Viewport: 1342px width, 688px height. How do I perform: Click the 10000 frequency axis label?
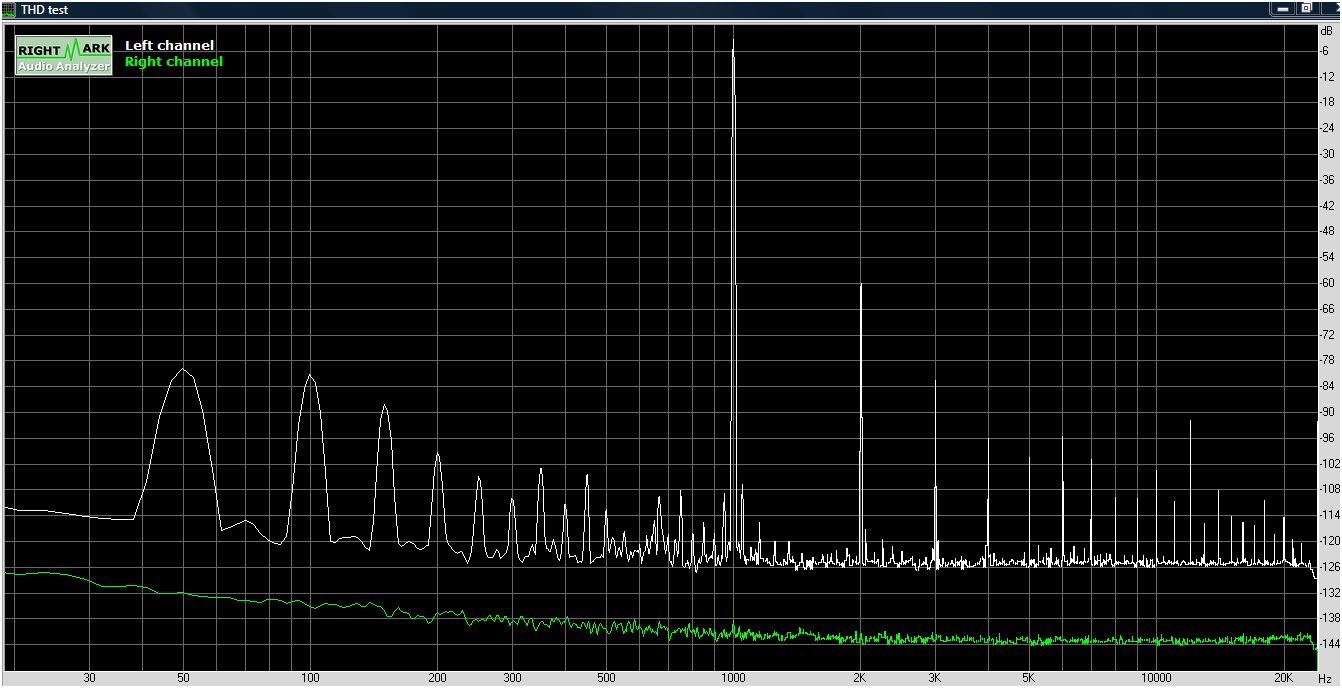[x=1156, y=678]
